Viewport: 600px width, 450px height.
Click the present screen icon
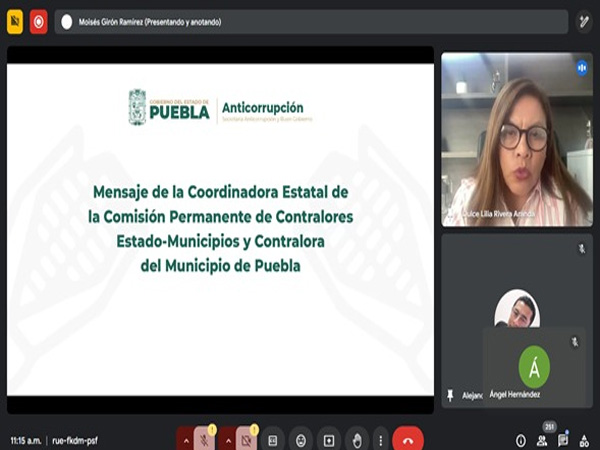(x=328, y=439)
